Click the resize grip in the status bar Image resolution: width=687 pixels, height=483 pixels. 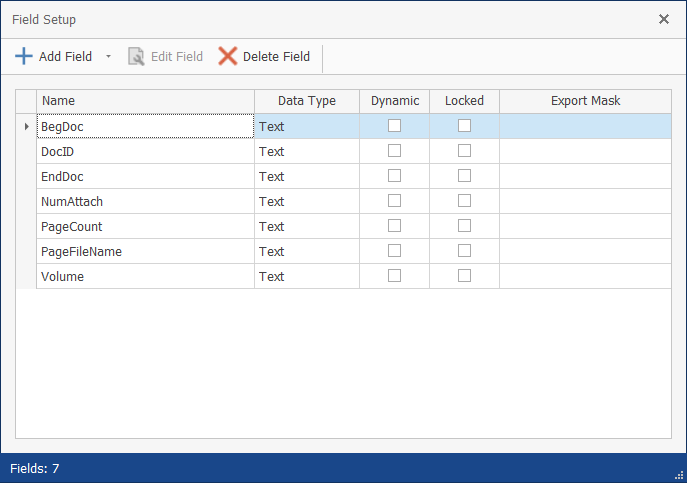[x=680, y=476]
